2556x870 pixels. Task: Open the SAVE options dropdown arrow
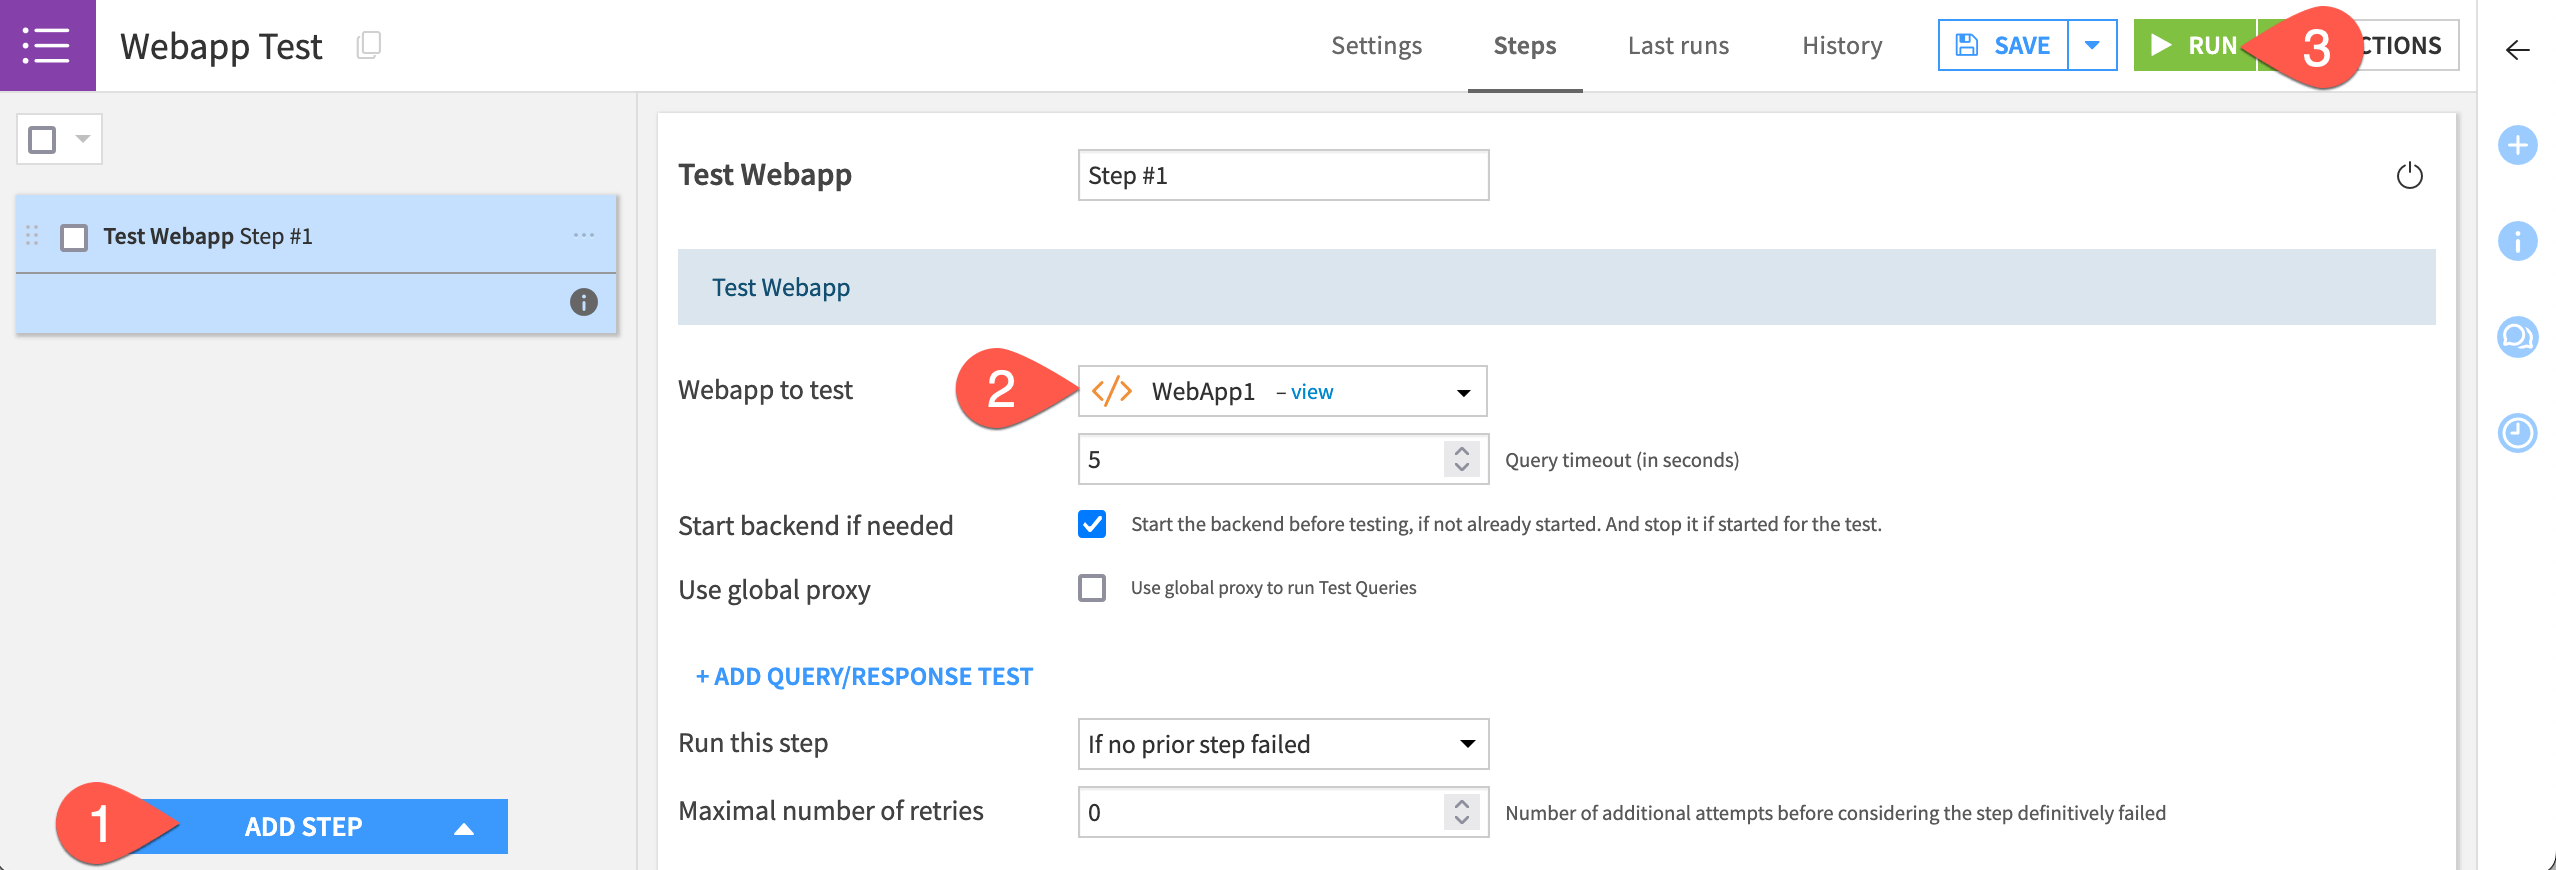point(2092,45)
